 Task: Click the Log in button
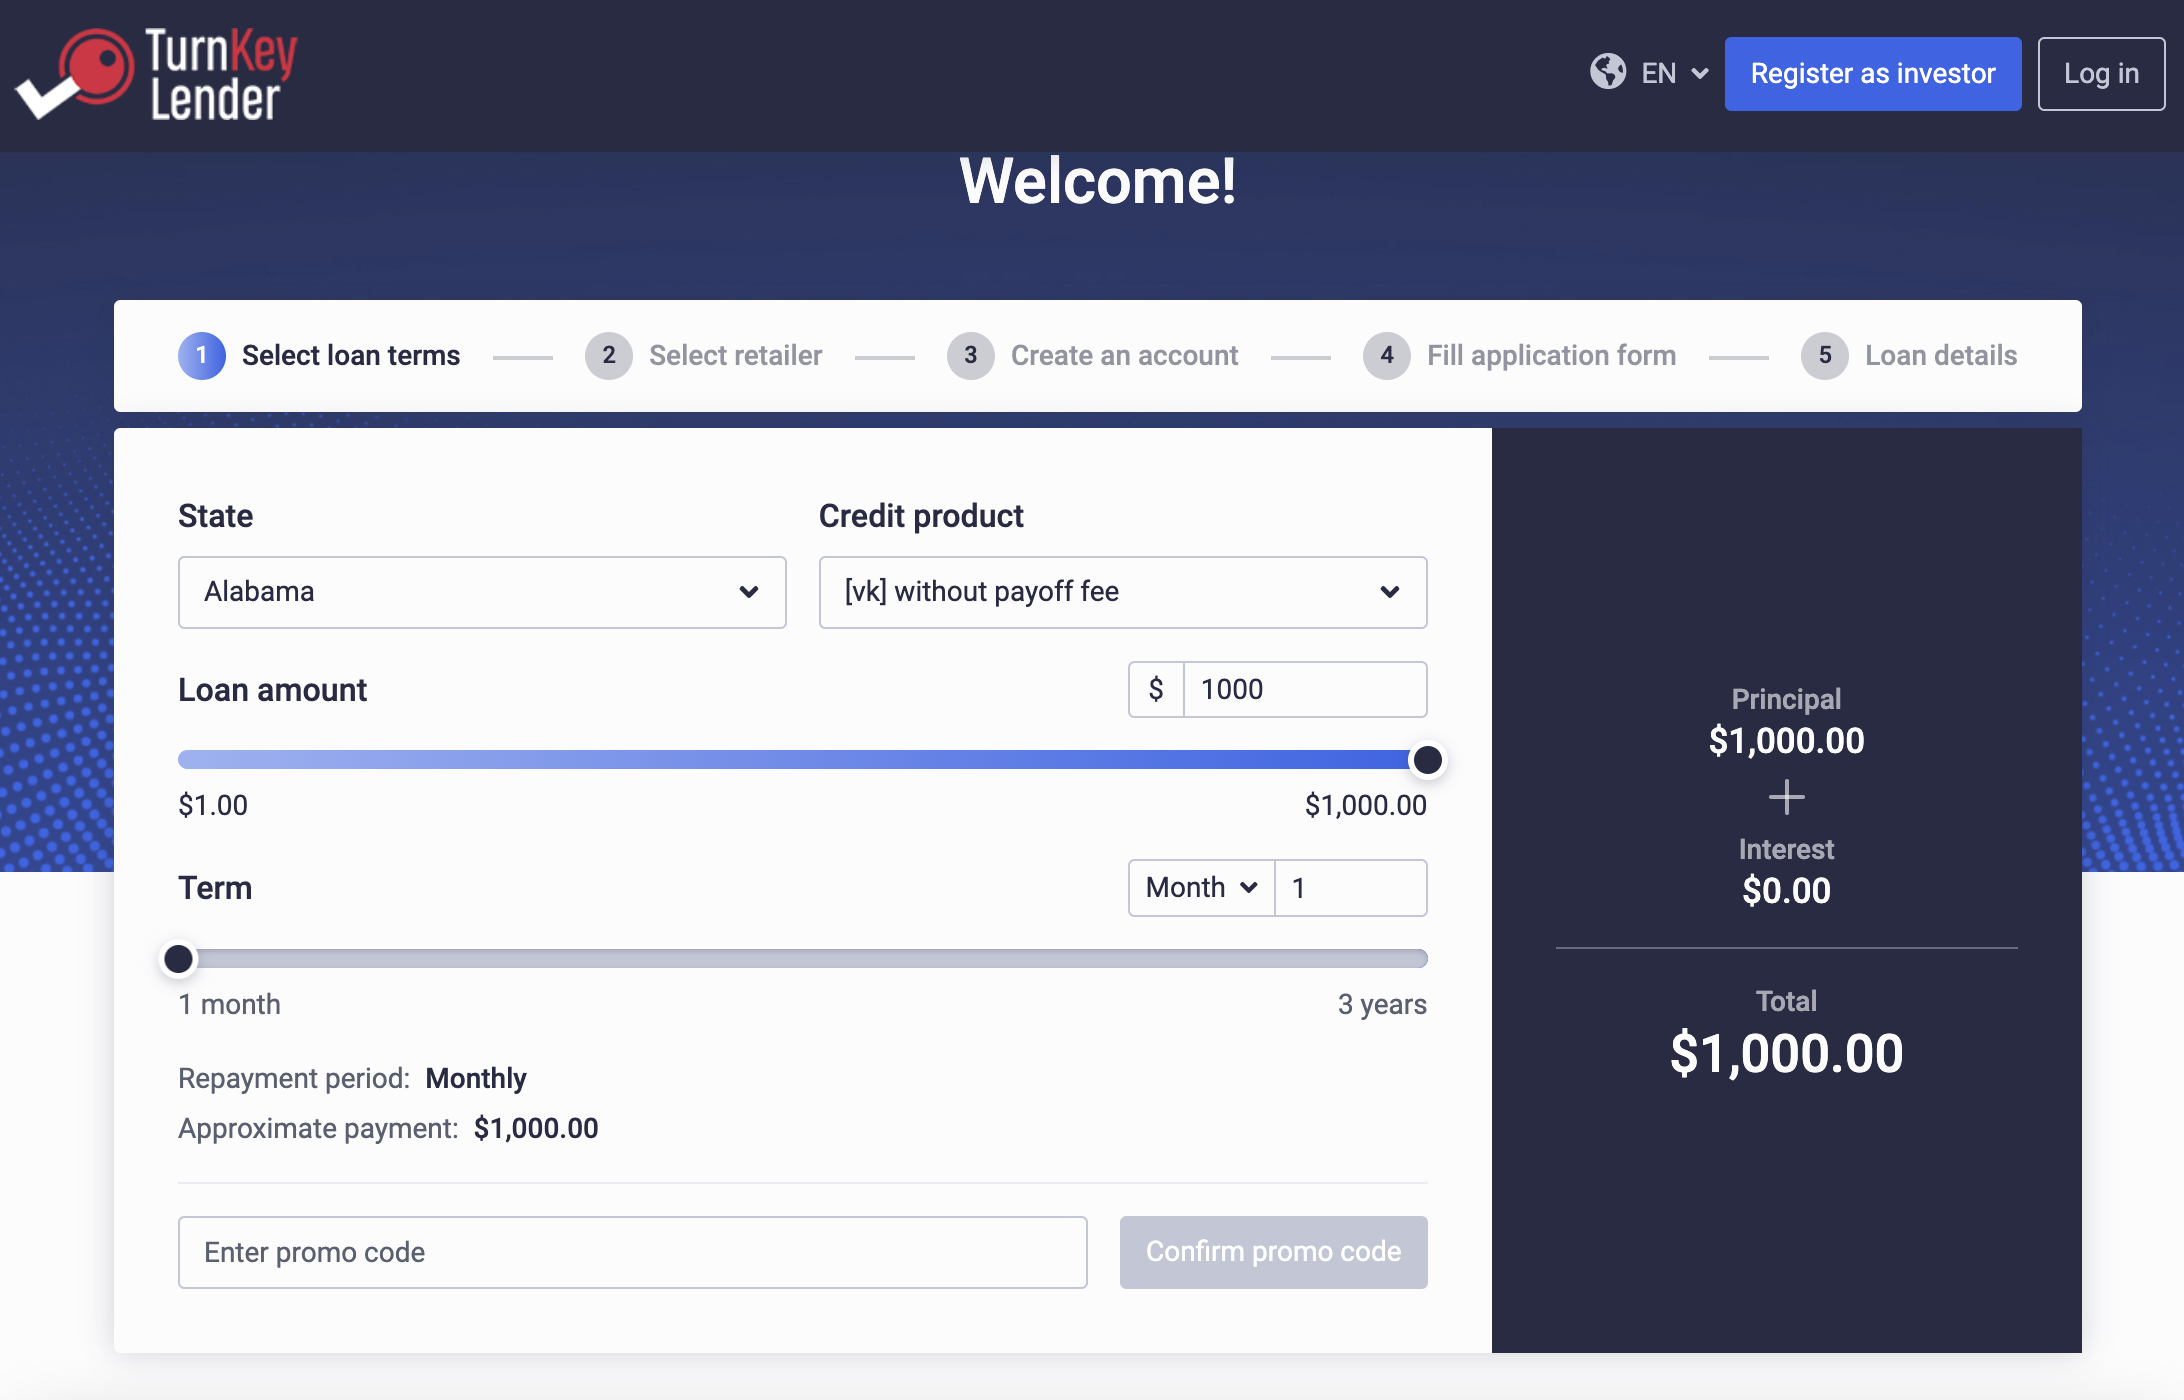tap(2101, 73)
